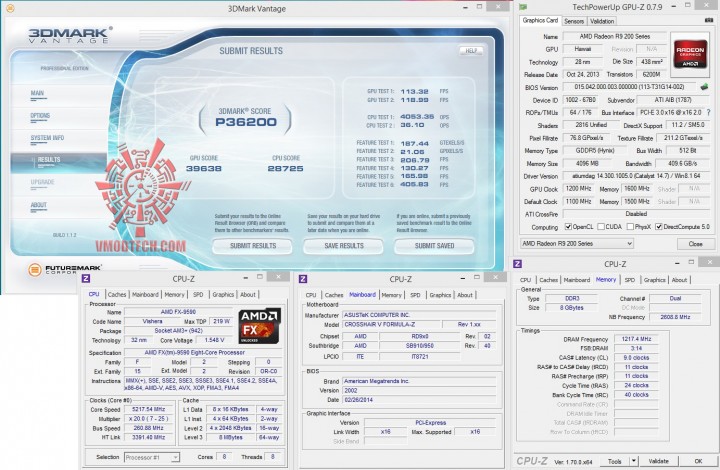Click the AMD FX-9590 name field

(x=178, y=312)
